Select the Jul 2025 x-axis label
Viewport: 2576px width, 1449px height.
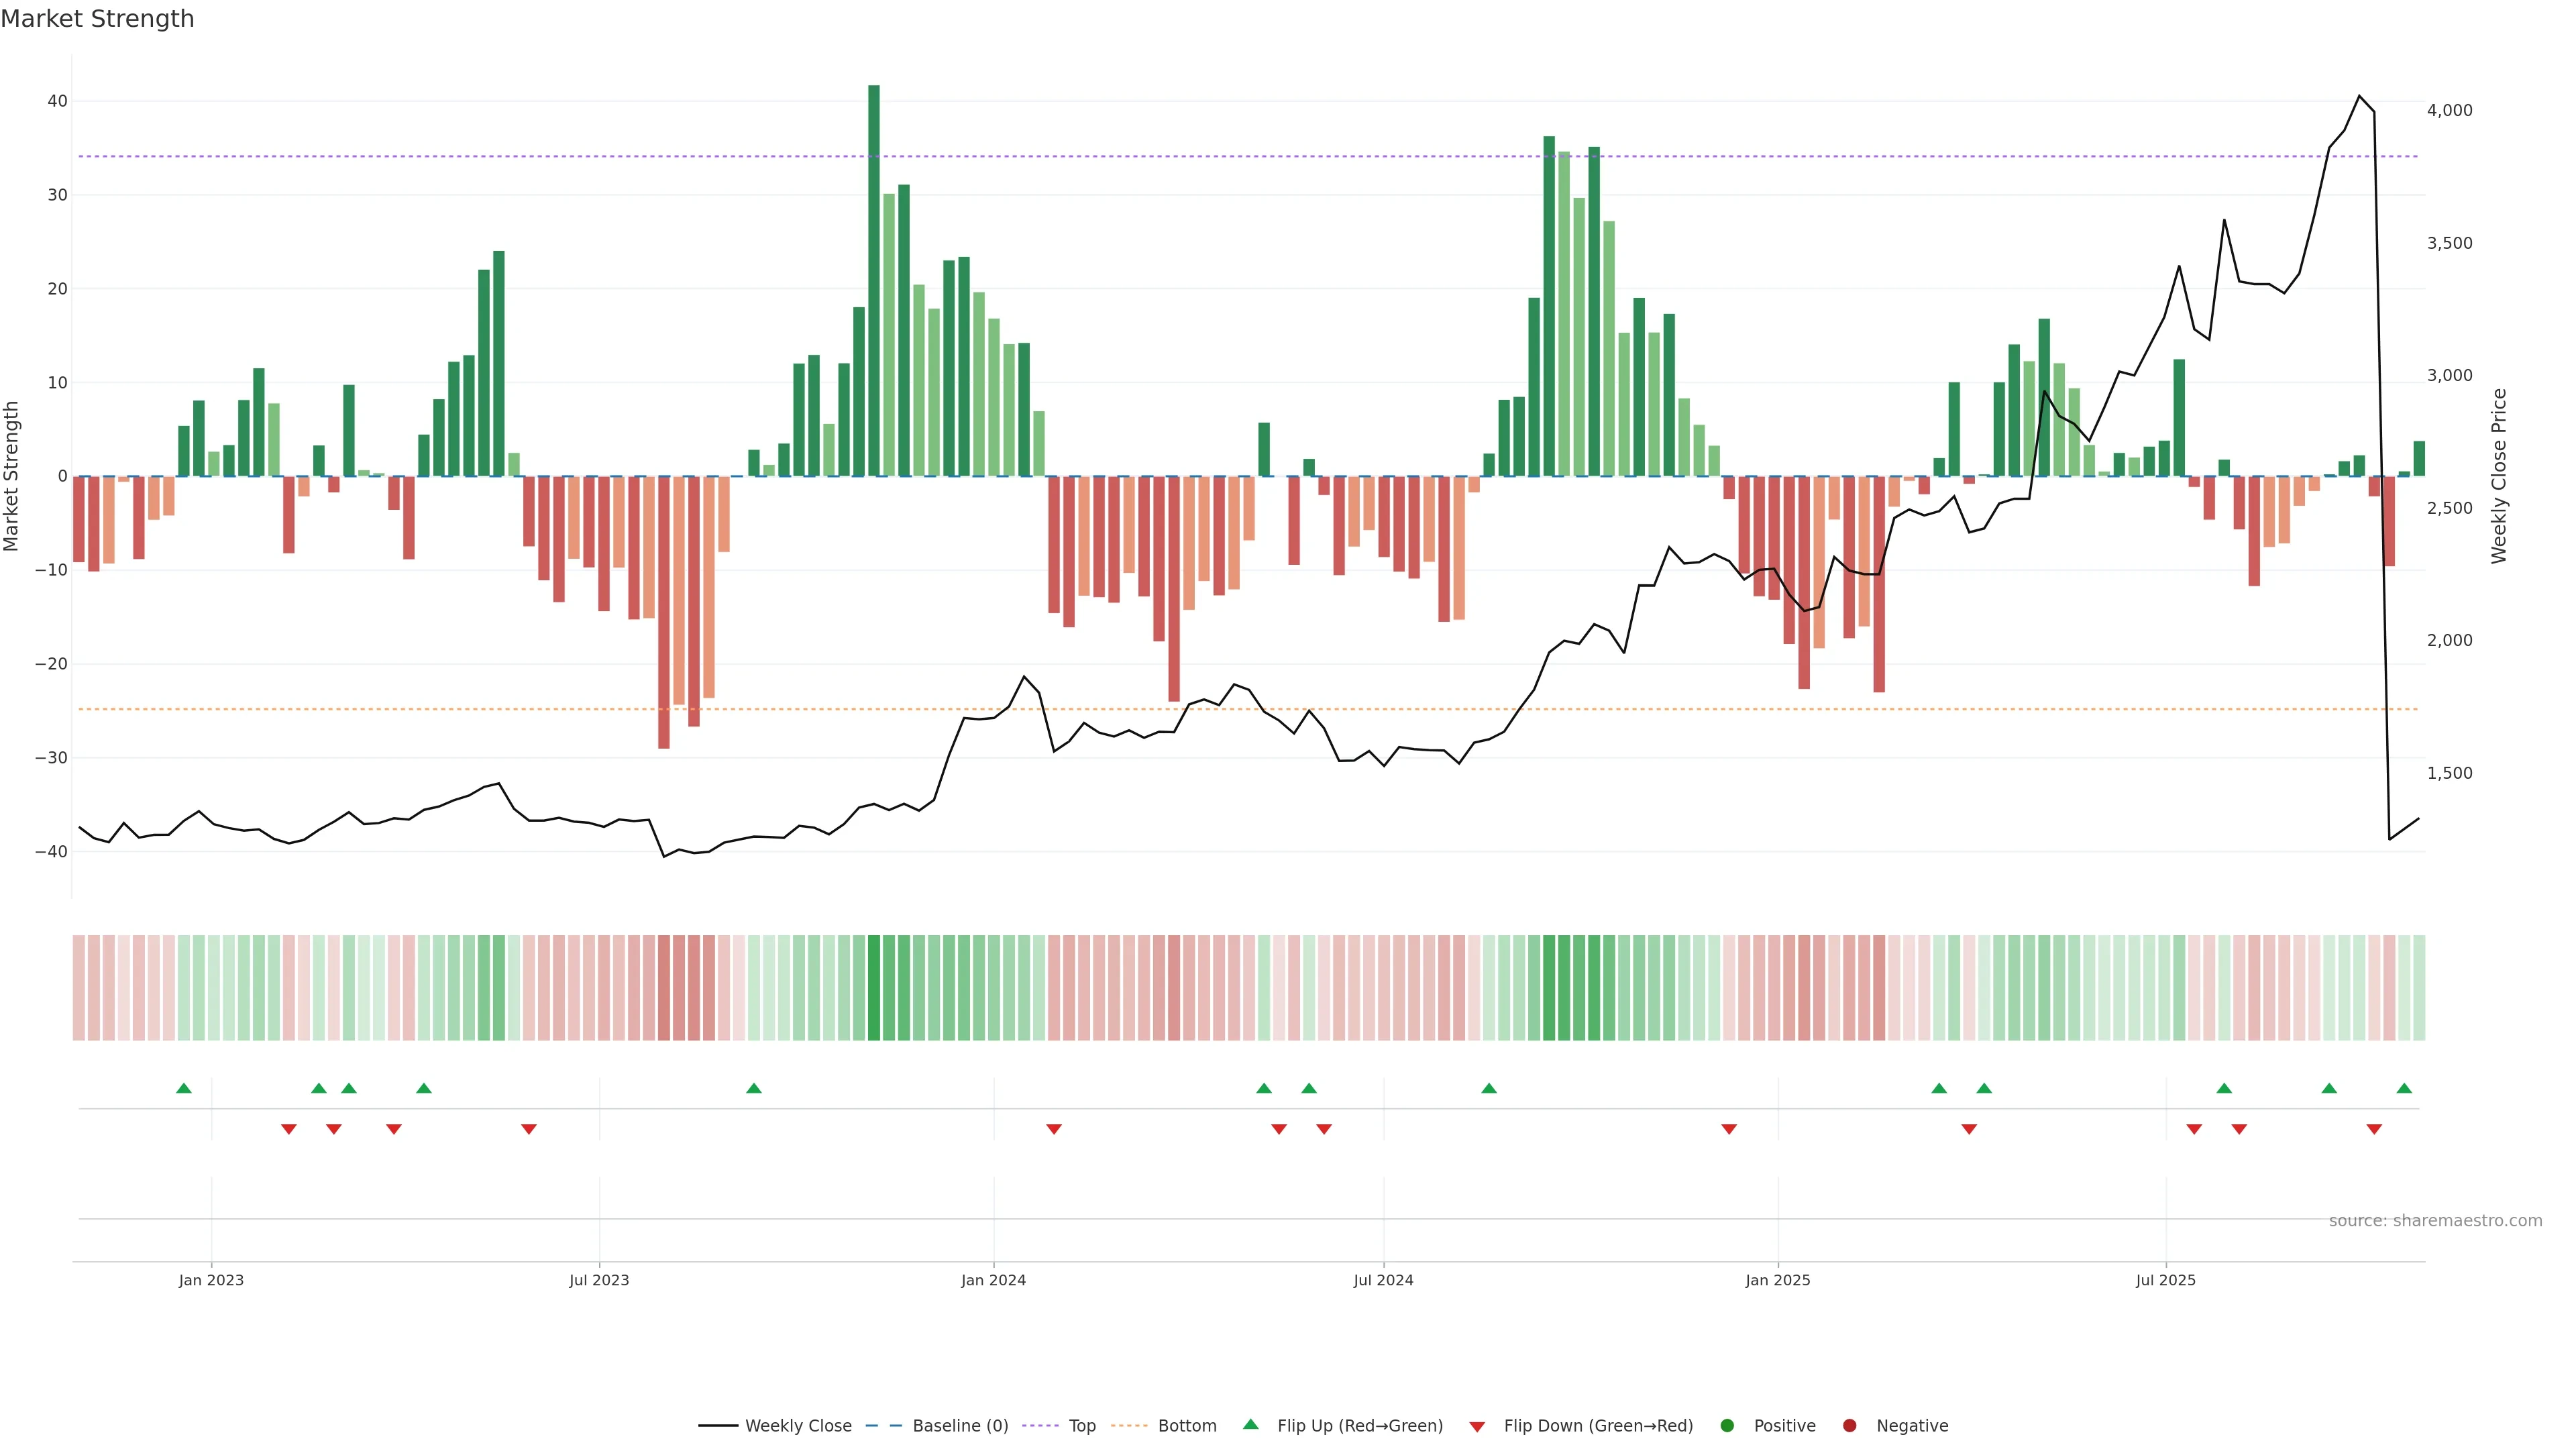click(x=2165, y=1280)
